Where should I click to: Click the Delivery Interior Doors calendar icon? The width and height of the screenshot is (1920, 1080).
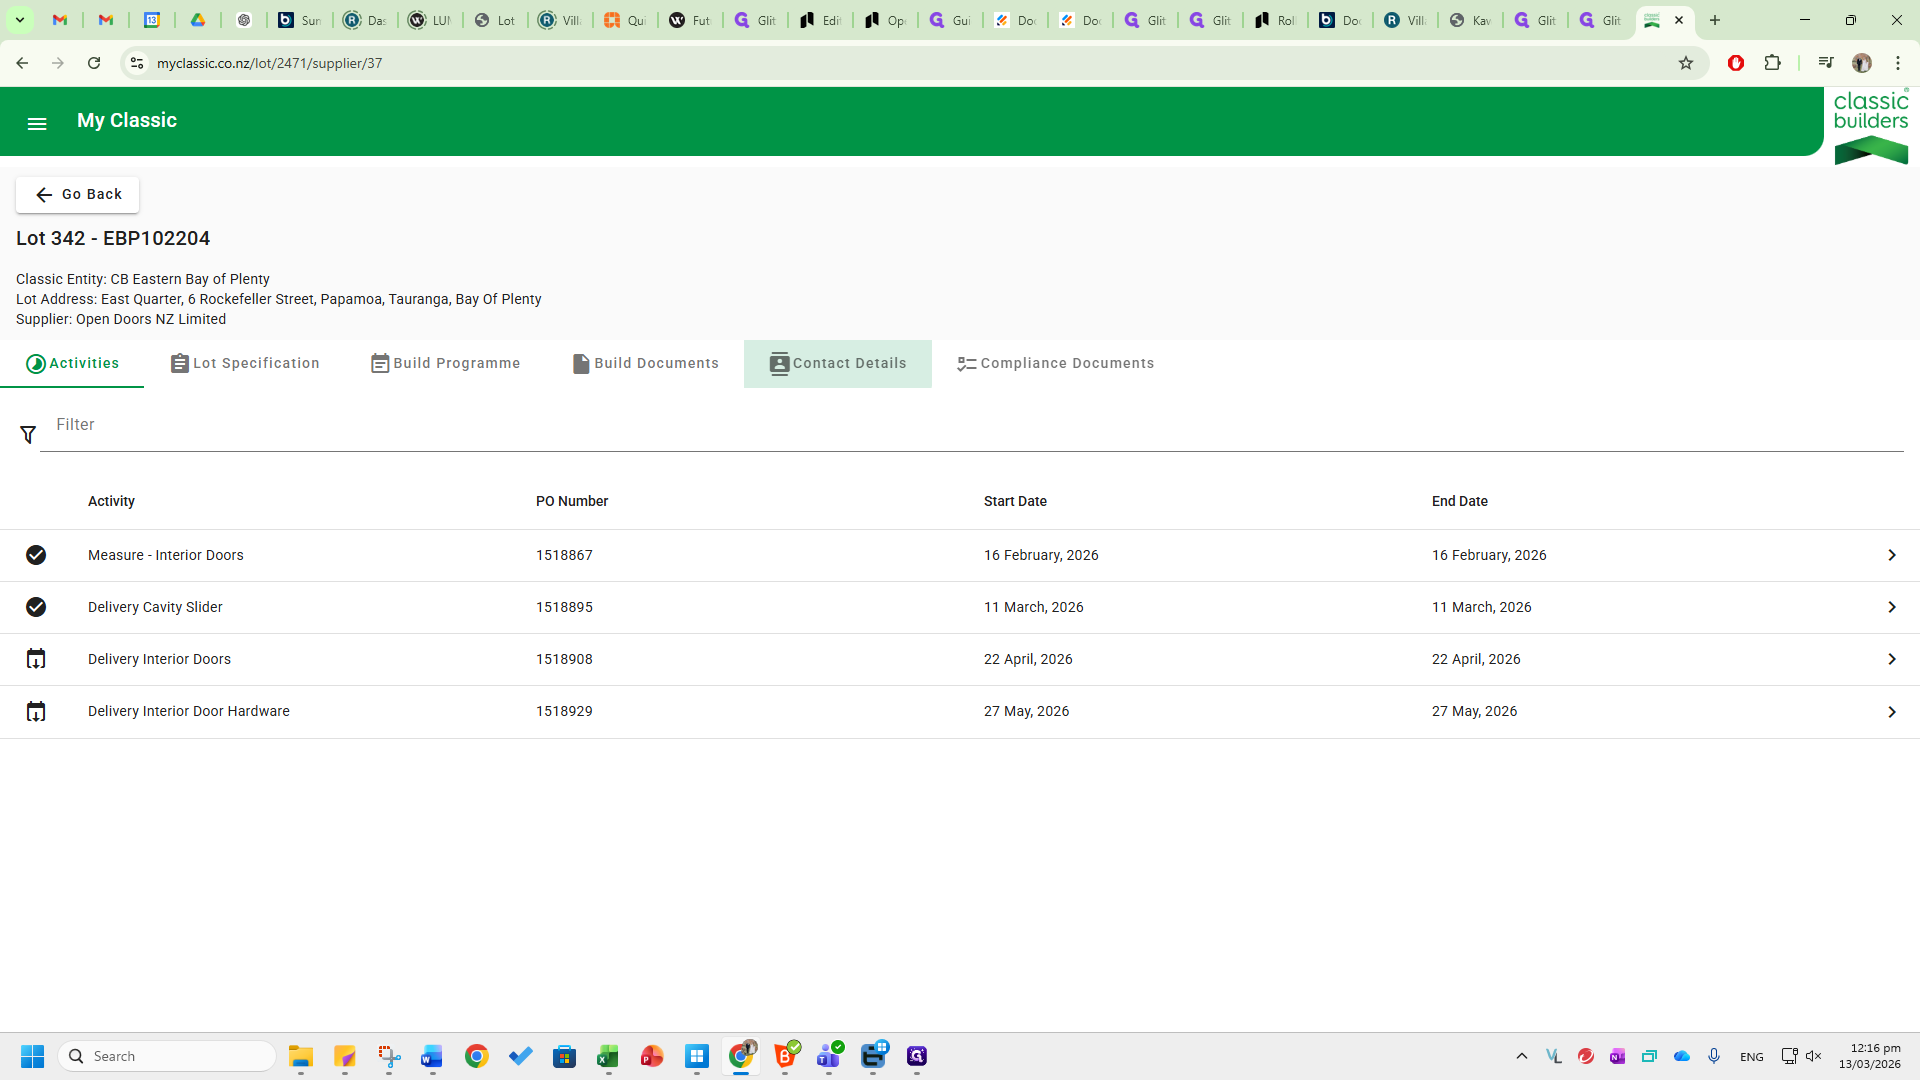[36, 659]
